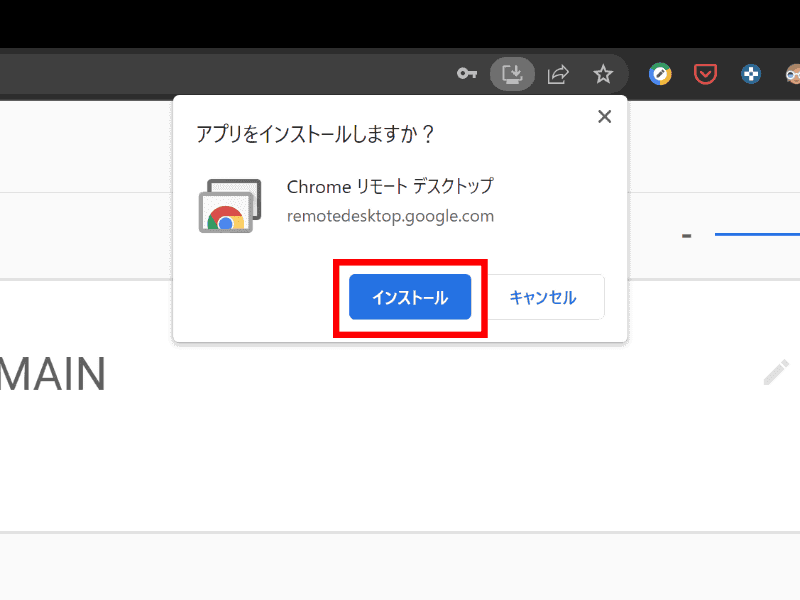Click the キャンセル button
This screenshot has height=600, width=800.
542,297
